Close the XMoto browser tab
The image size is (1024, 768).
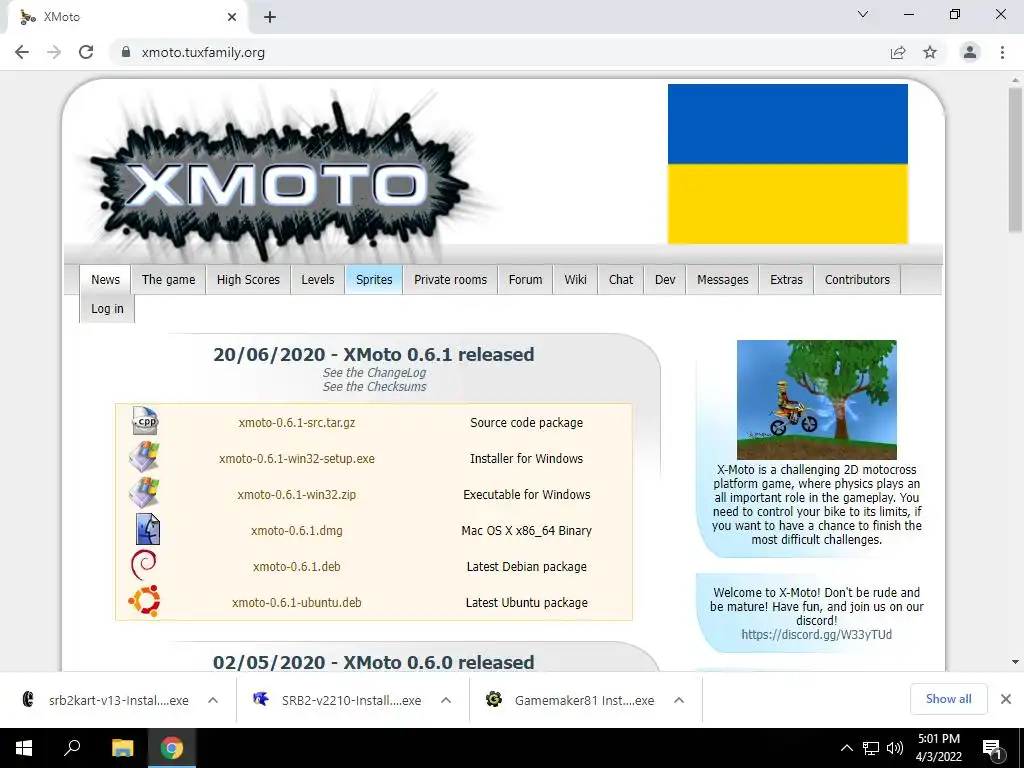(x=232, y=17)
